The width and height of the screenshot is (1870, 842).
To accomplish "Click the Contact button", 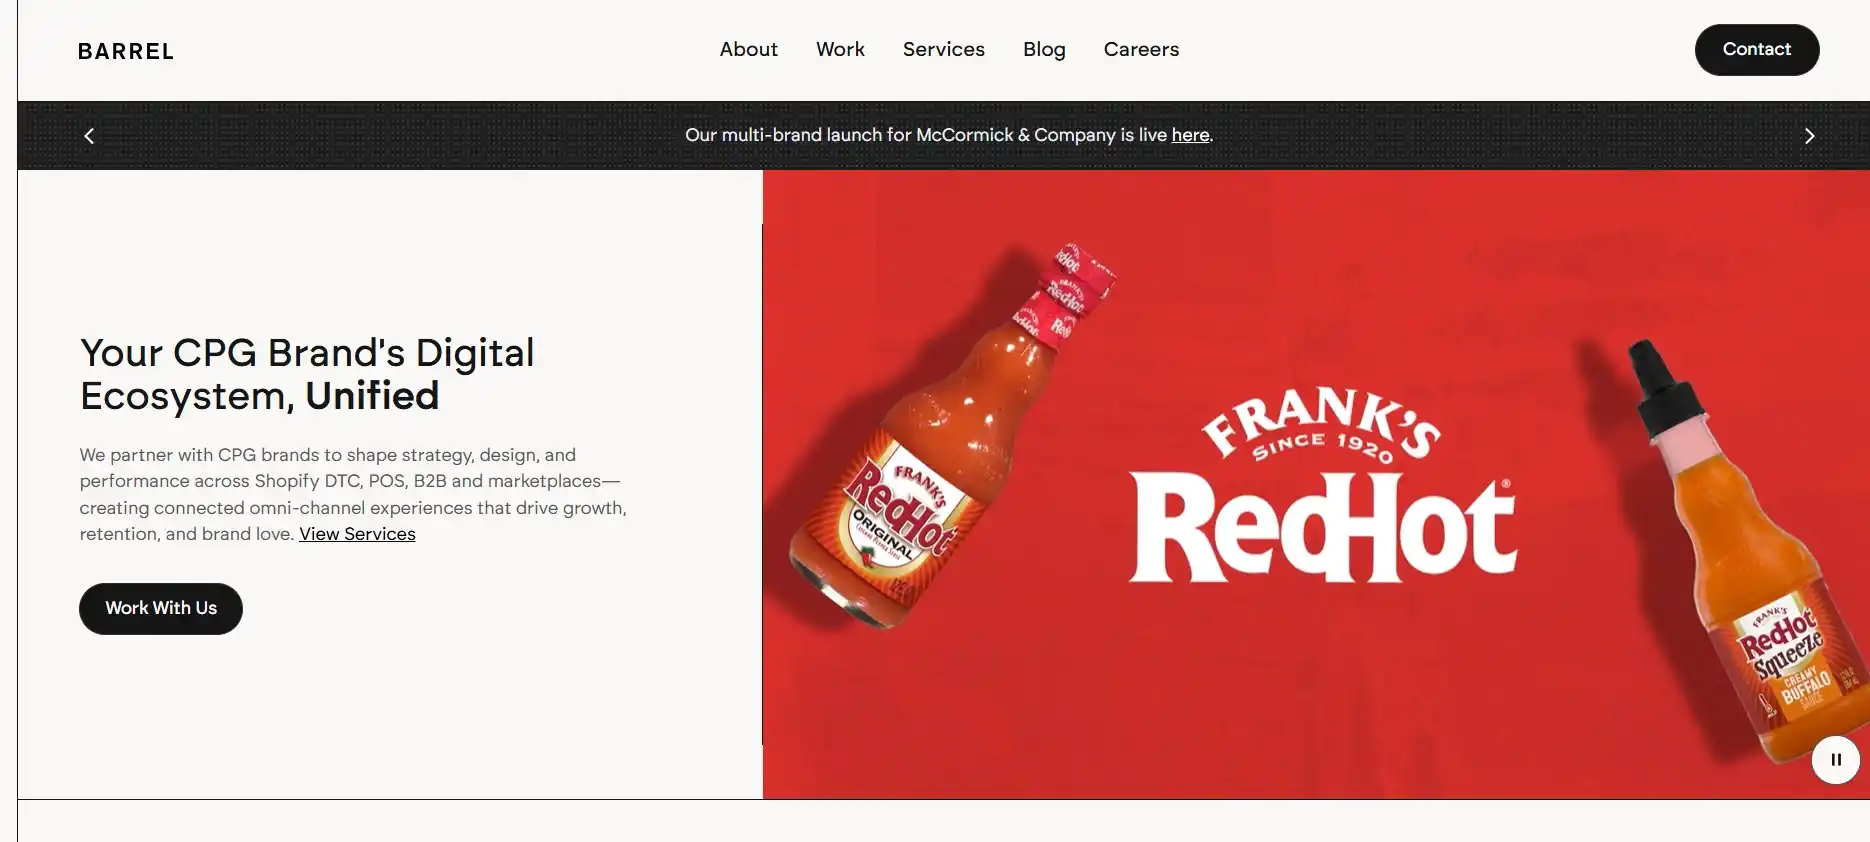I will (1757, 49).
